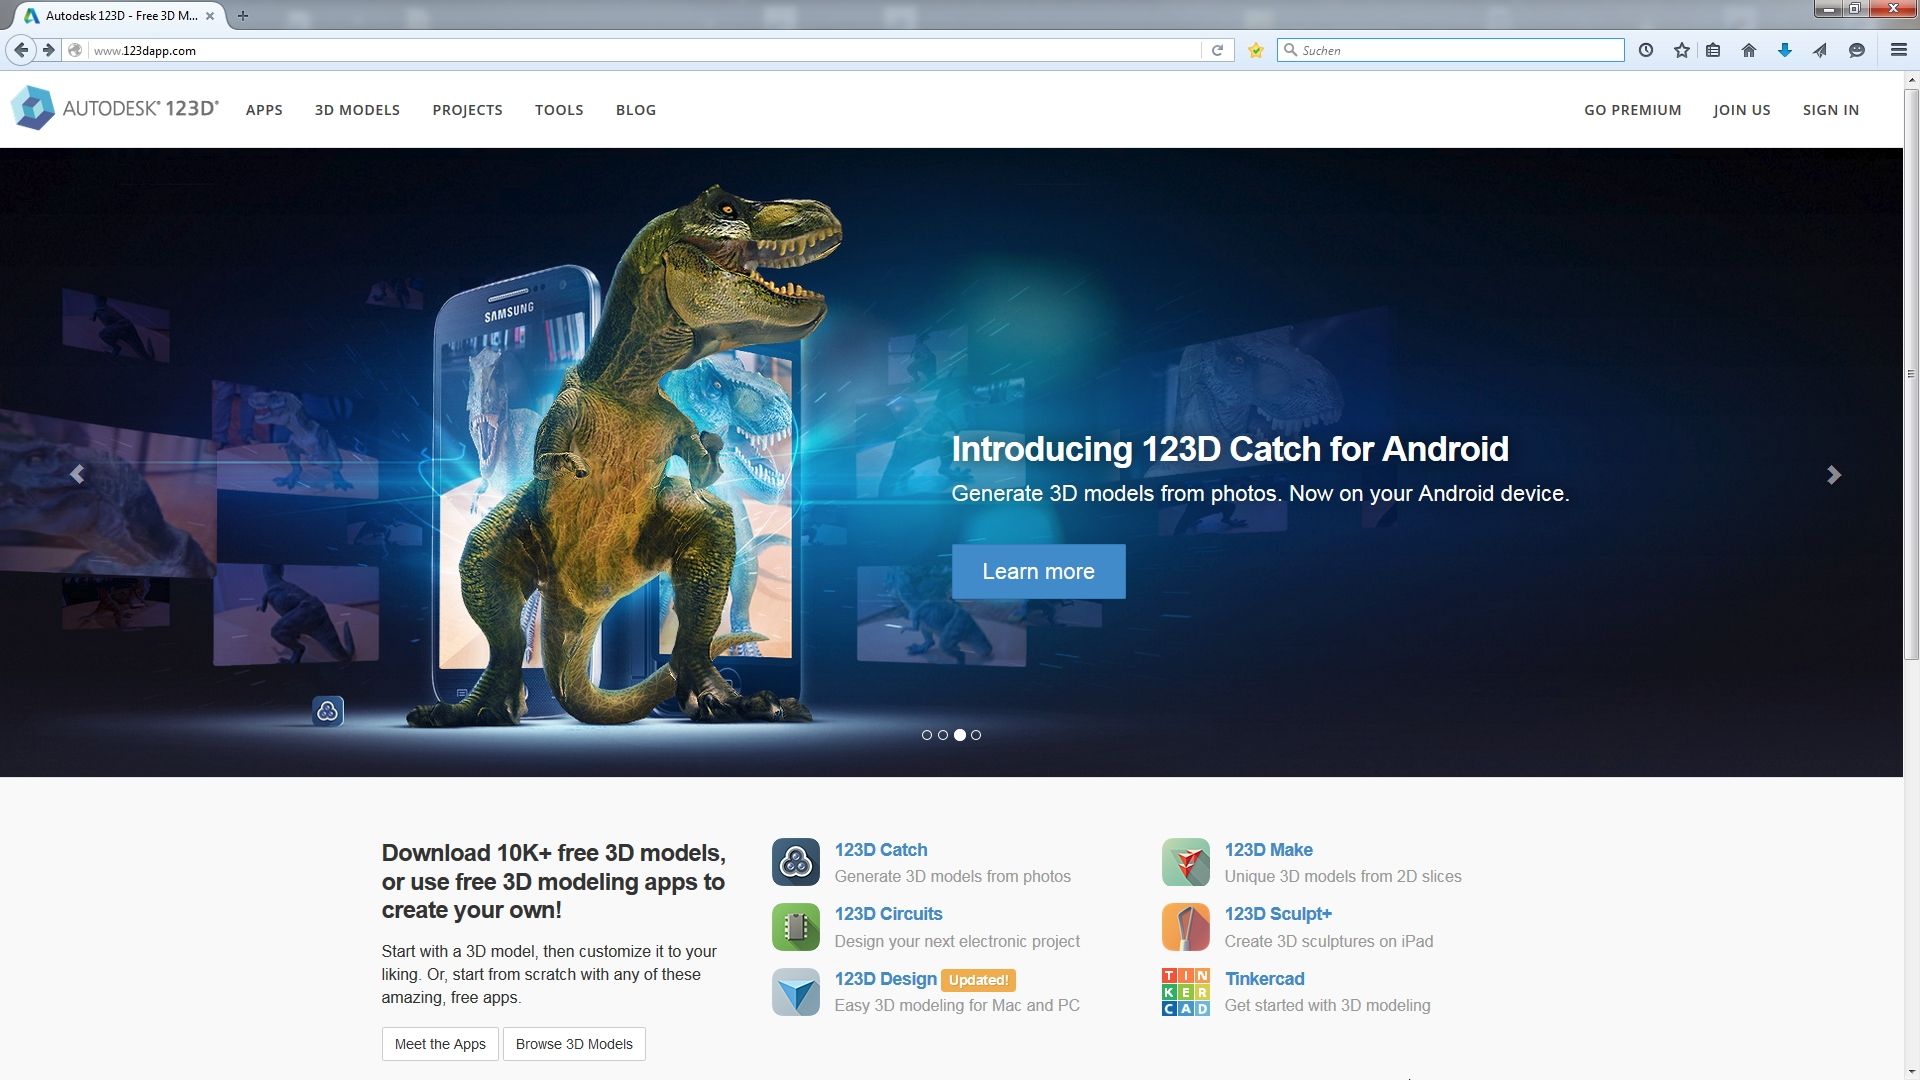Click the paper plane send icon
Image resolution: width=1920 pixels, height=1080 pixels.
pos(1820,50)
